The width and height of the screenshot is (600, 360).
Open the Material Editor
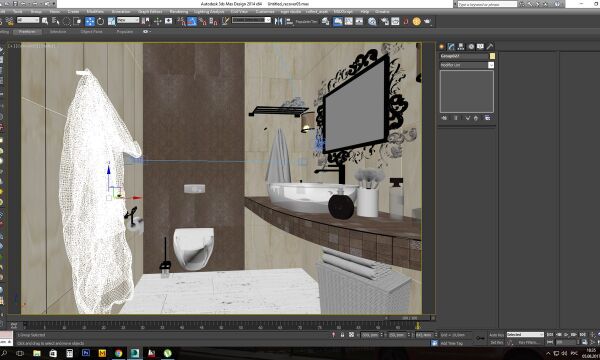(372, 21)
